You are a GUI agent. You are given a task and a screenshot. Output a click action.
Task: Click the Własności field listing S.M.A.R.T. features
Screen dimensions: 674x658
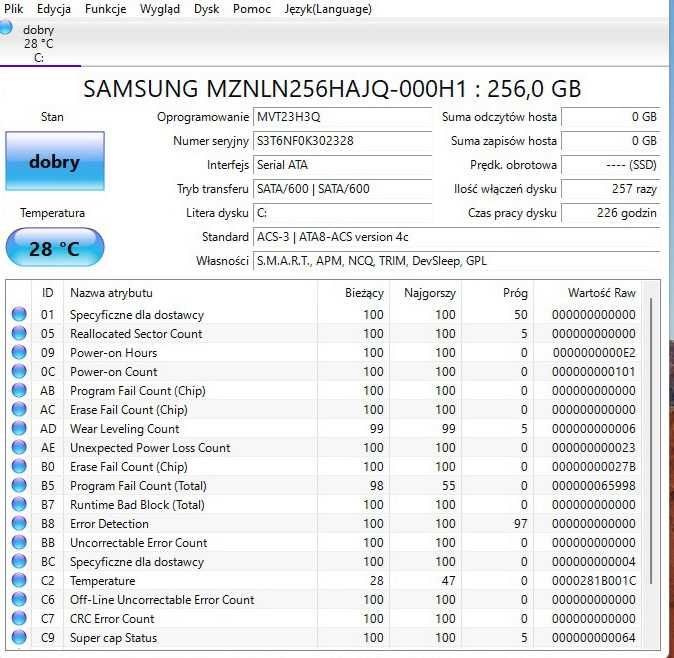456,261
